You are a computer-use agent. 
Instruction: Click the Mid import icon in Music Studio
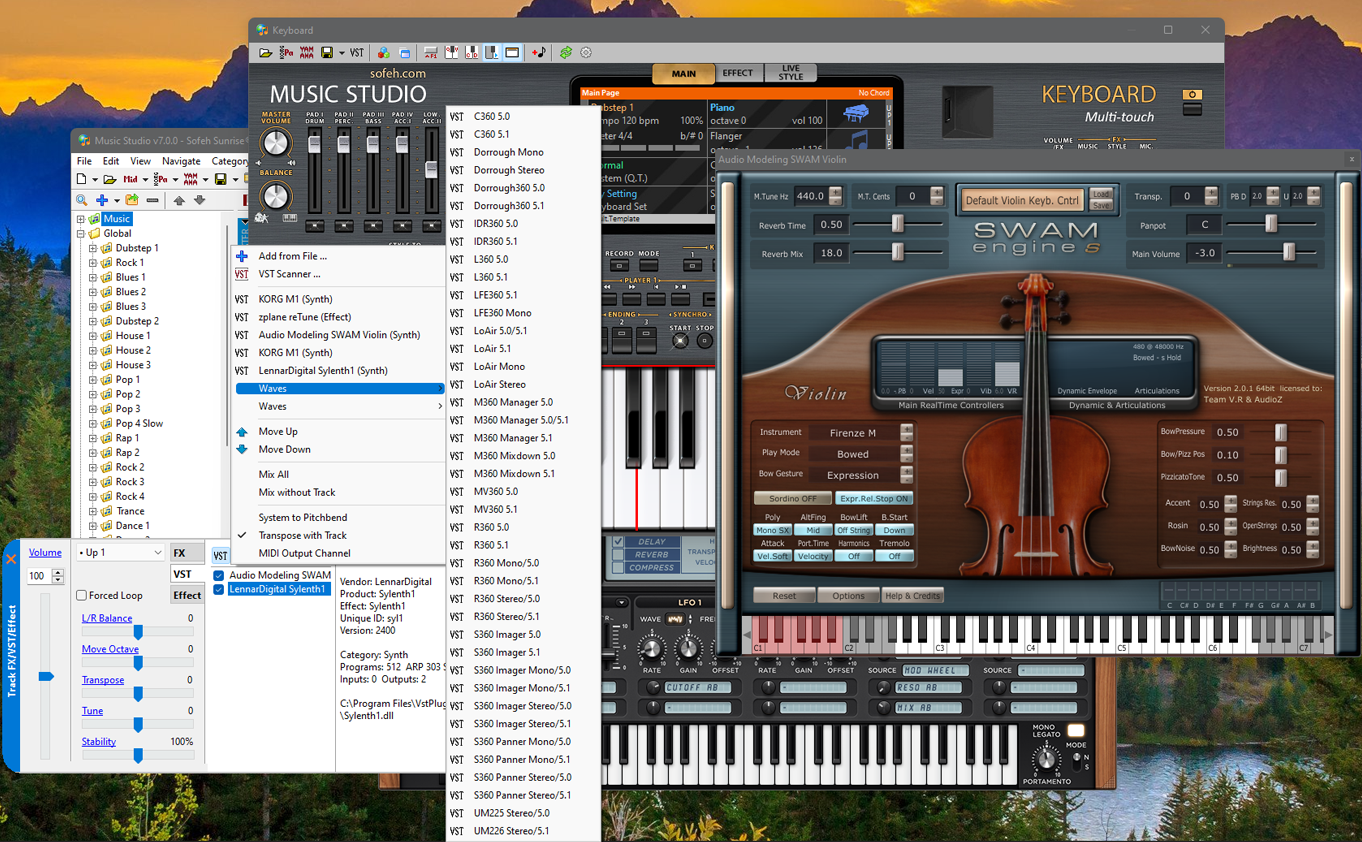coord(130,179)
